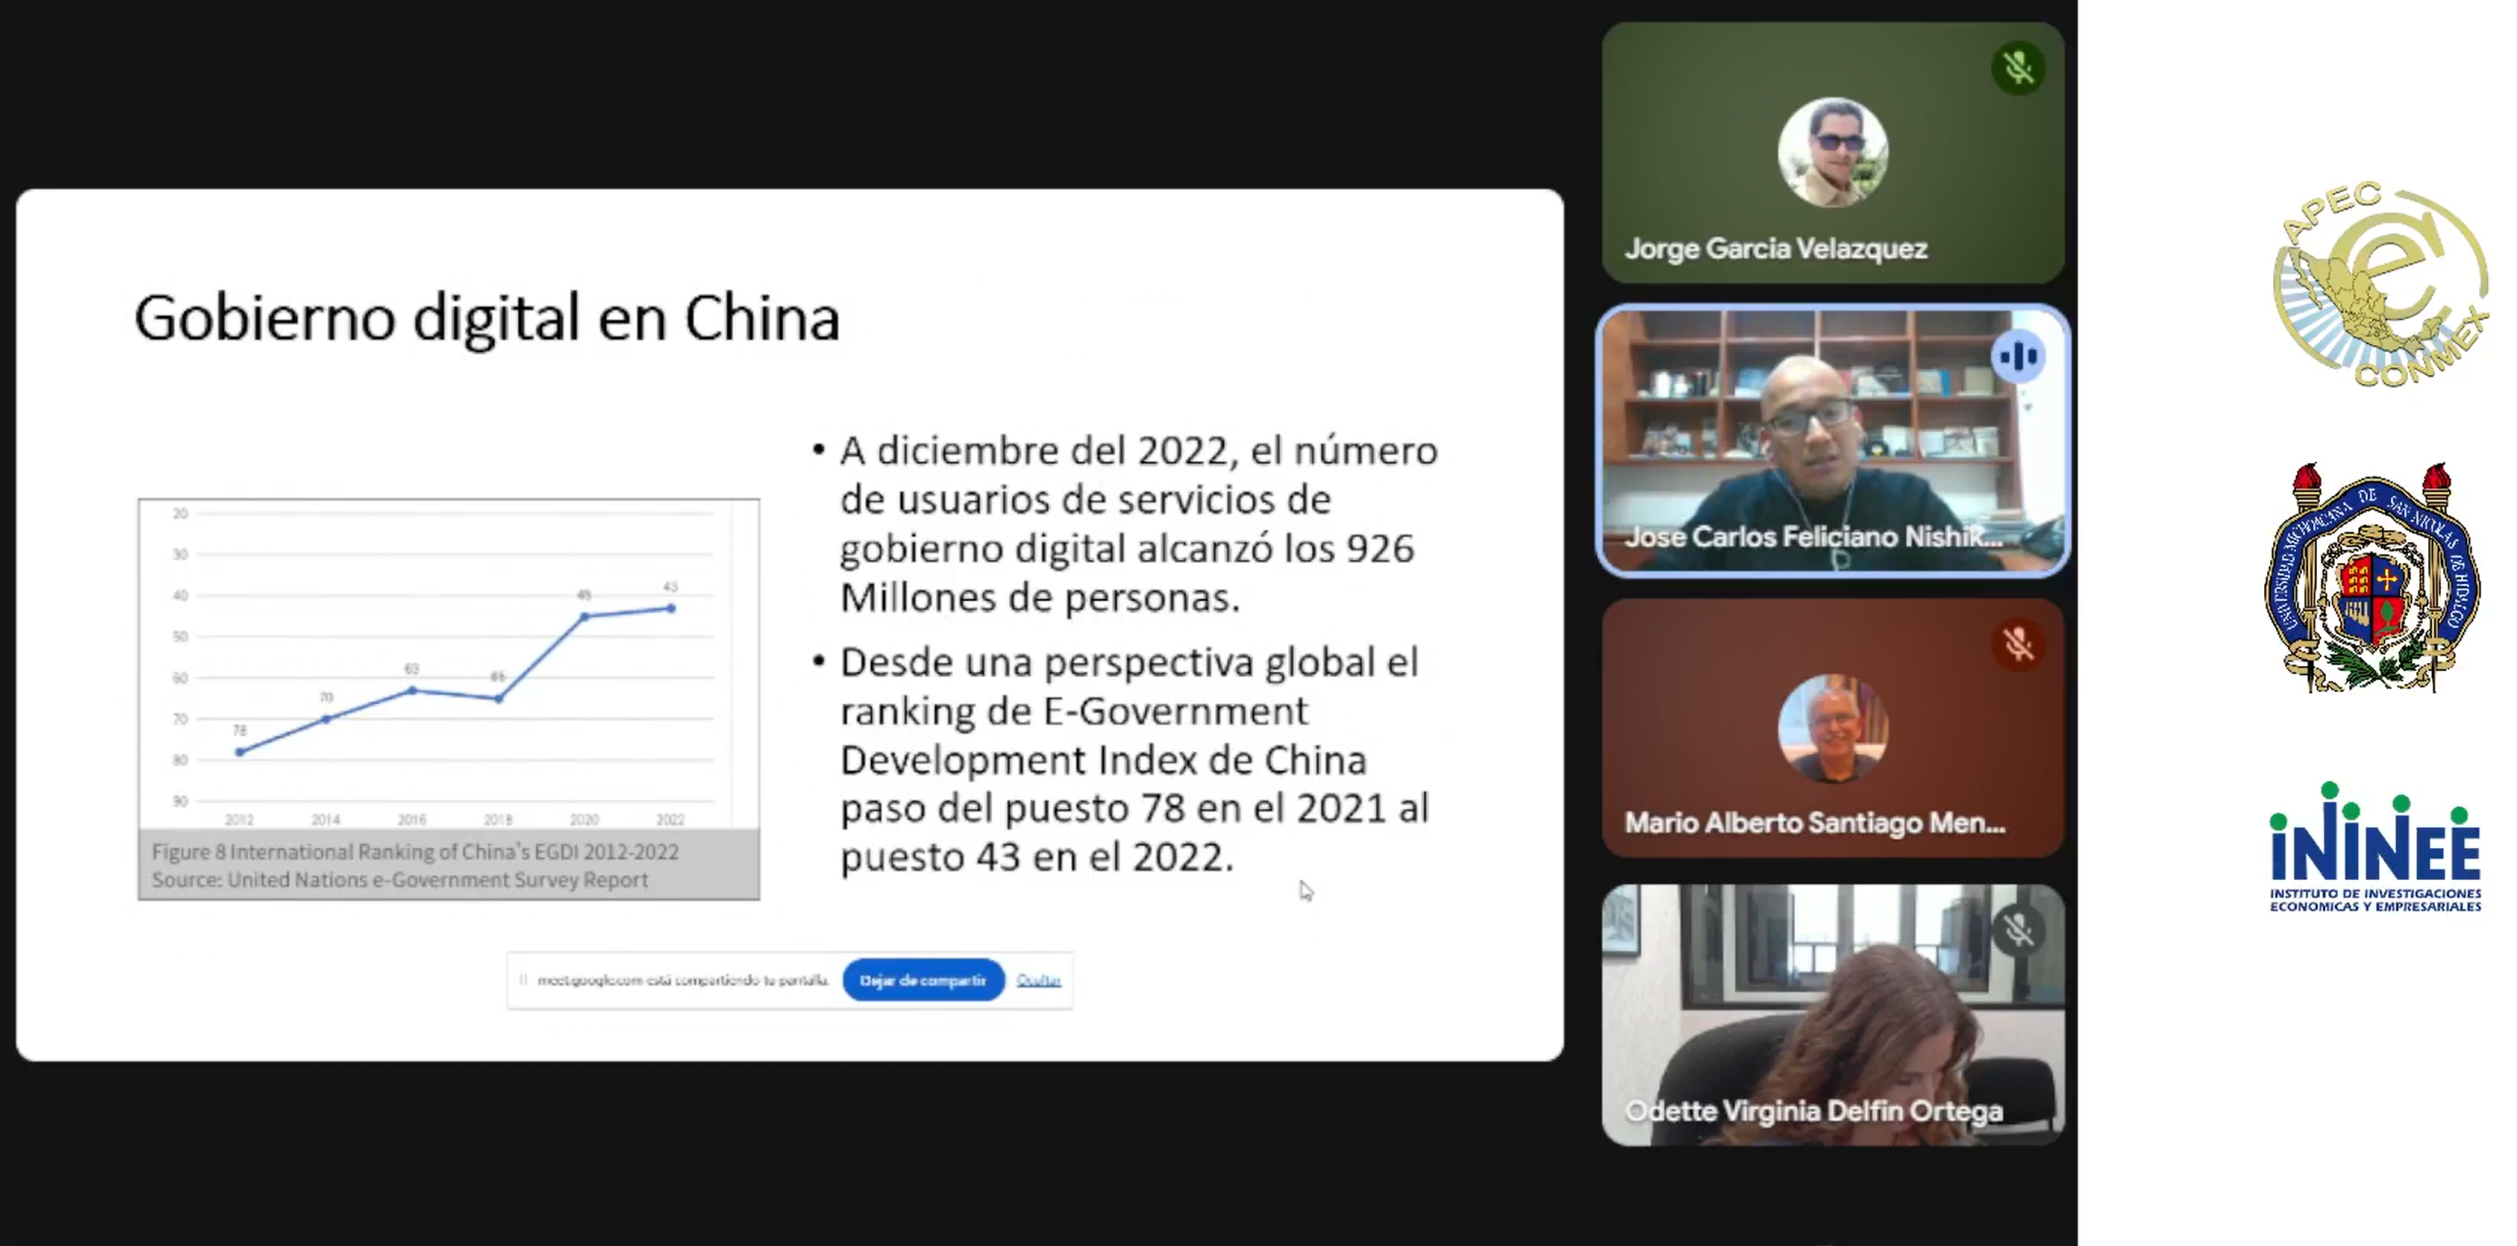Image resolution: width=2517 pixels, height=1246 pixels.
Task: Click the China EGDI ranking line chart
Action: [448, 665]
